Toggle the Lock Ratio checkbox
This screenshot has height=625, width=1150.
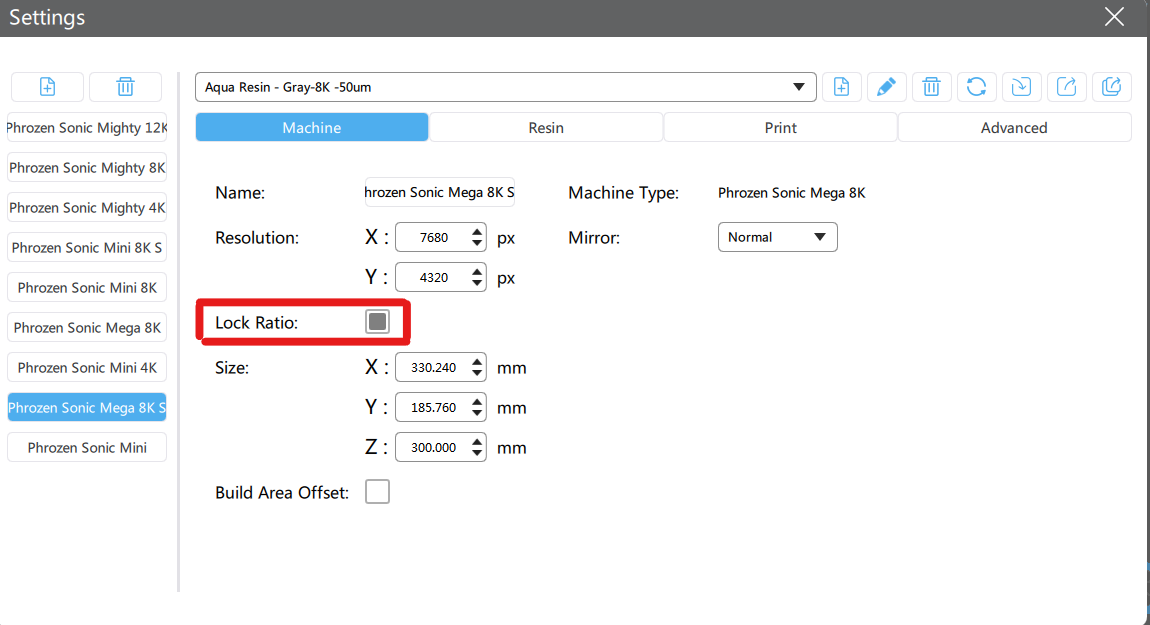377,322
